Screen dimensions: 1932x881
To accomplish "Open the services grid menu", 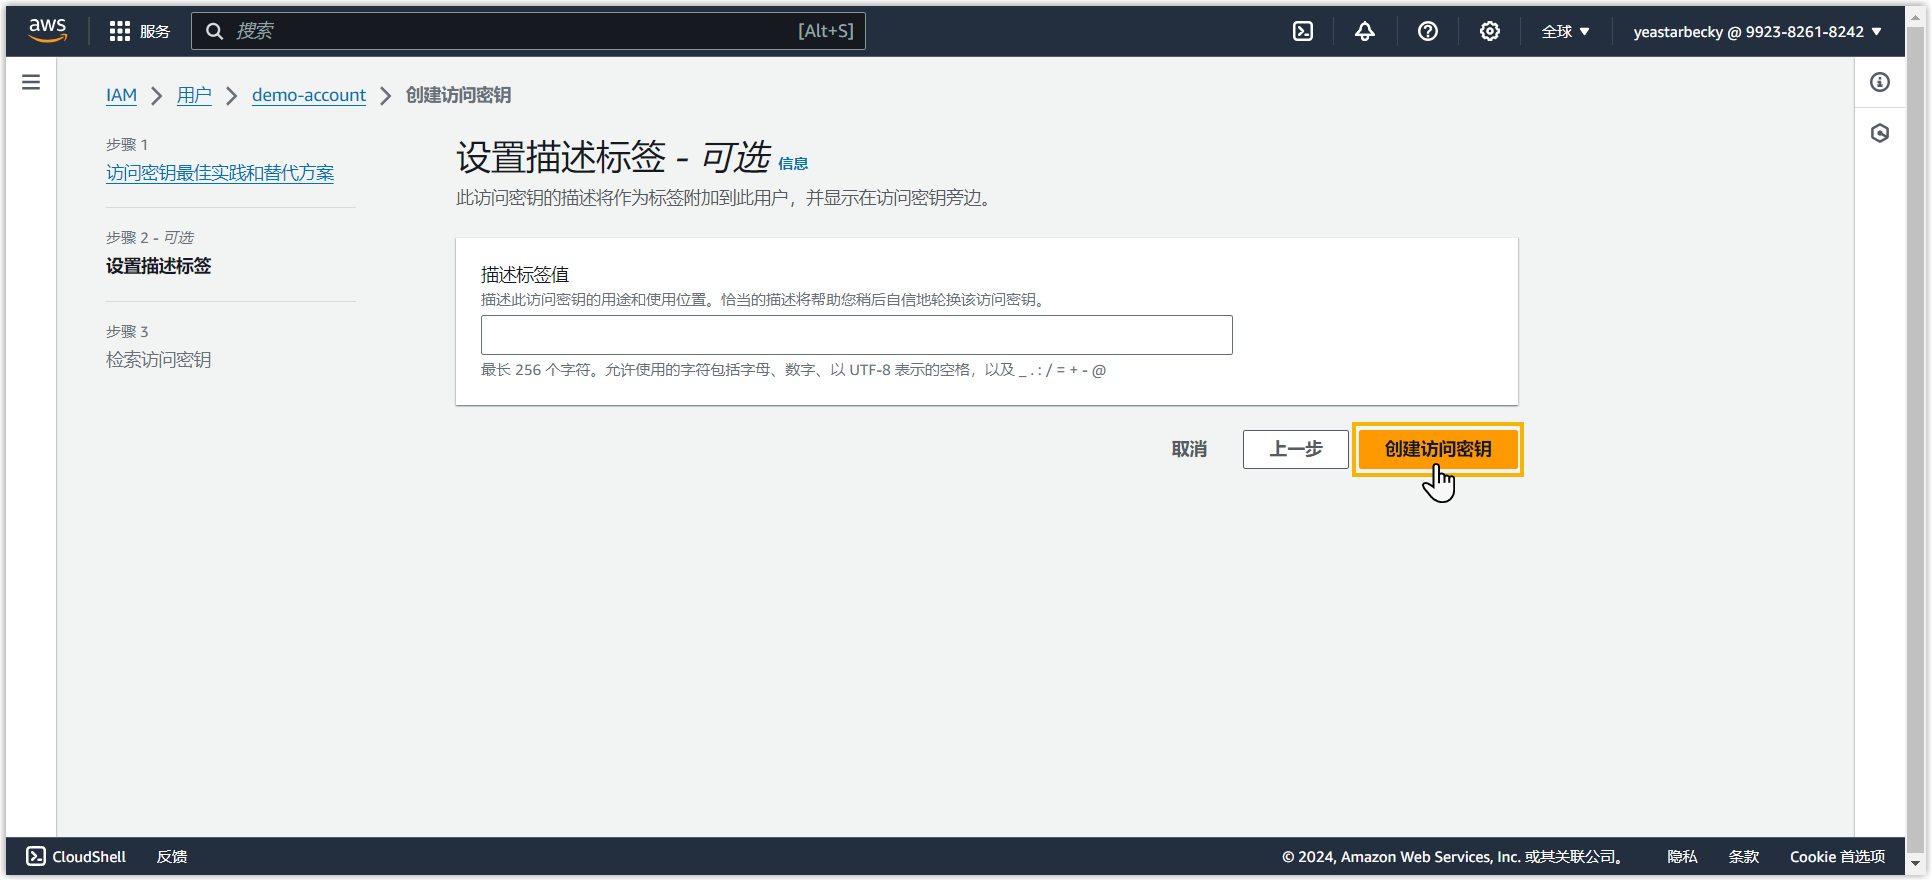I will [x=139, y=31].
